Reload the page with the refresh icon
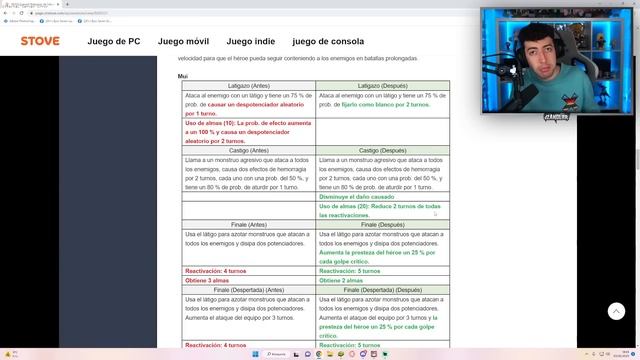The width and height of the screenshot is (640, 360). pyautogui.click(x=22, y=13)
